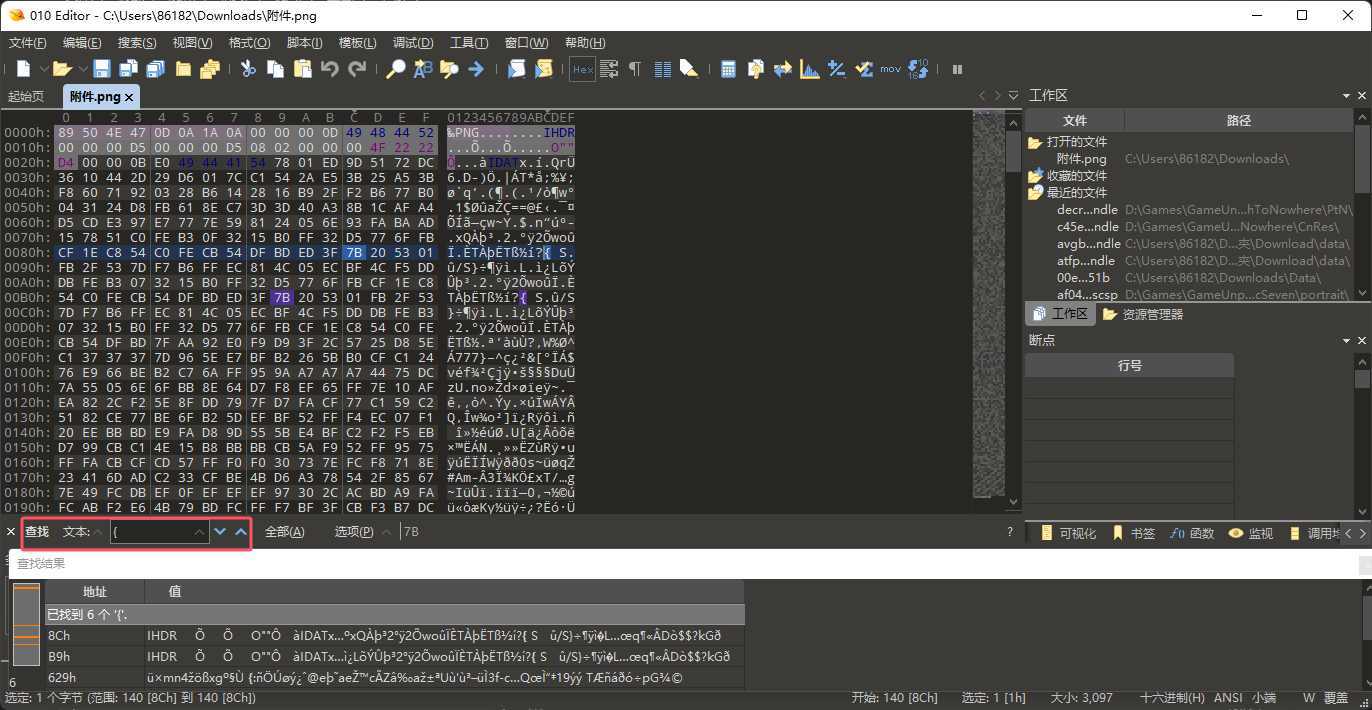Open Replace with the AB icon
Image resolution: width=1372 pixels, height=710 pixels.
coord(423,69)
